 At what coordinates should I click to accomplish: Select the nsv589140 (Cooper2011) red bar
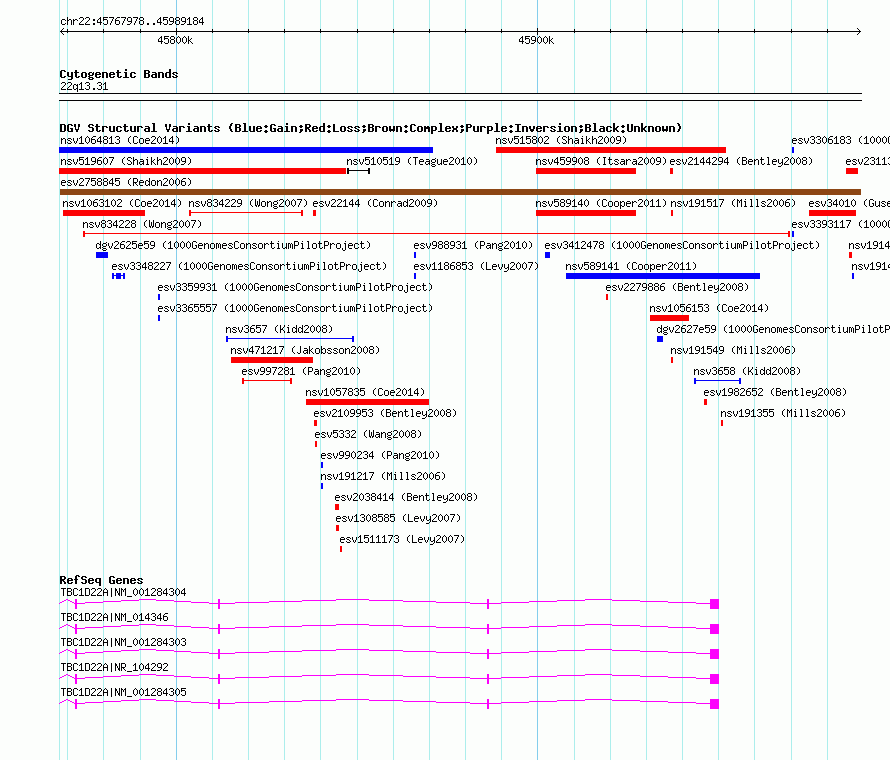click(x=586, y=213)
